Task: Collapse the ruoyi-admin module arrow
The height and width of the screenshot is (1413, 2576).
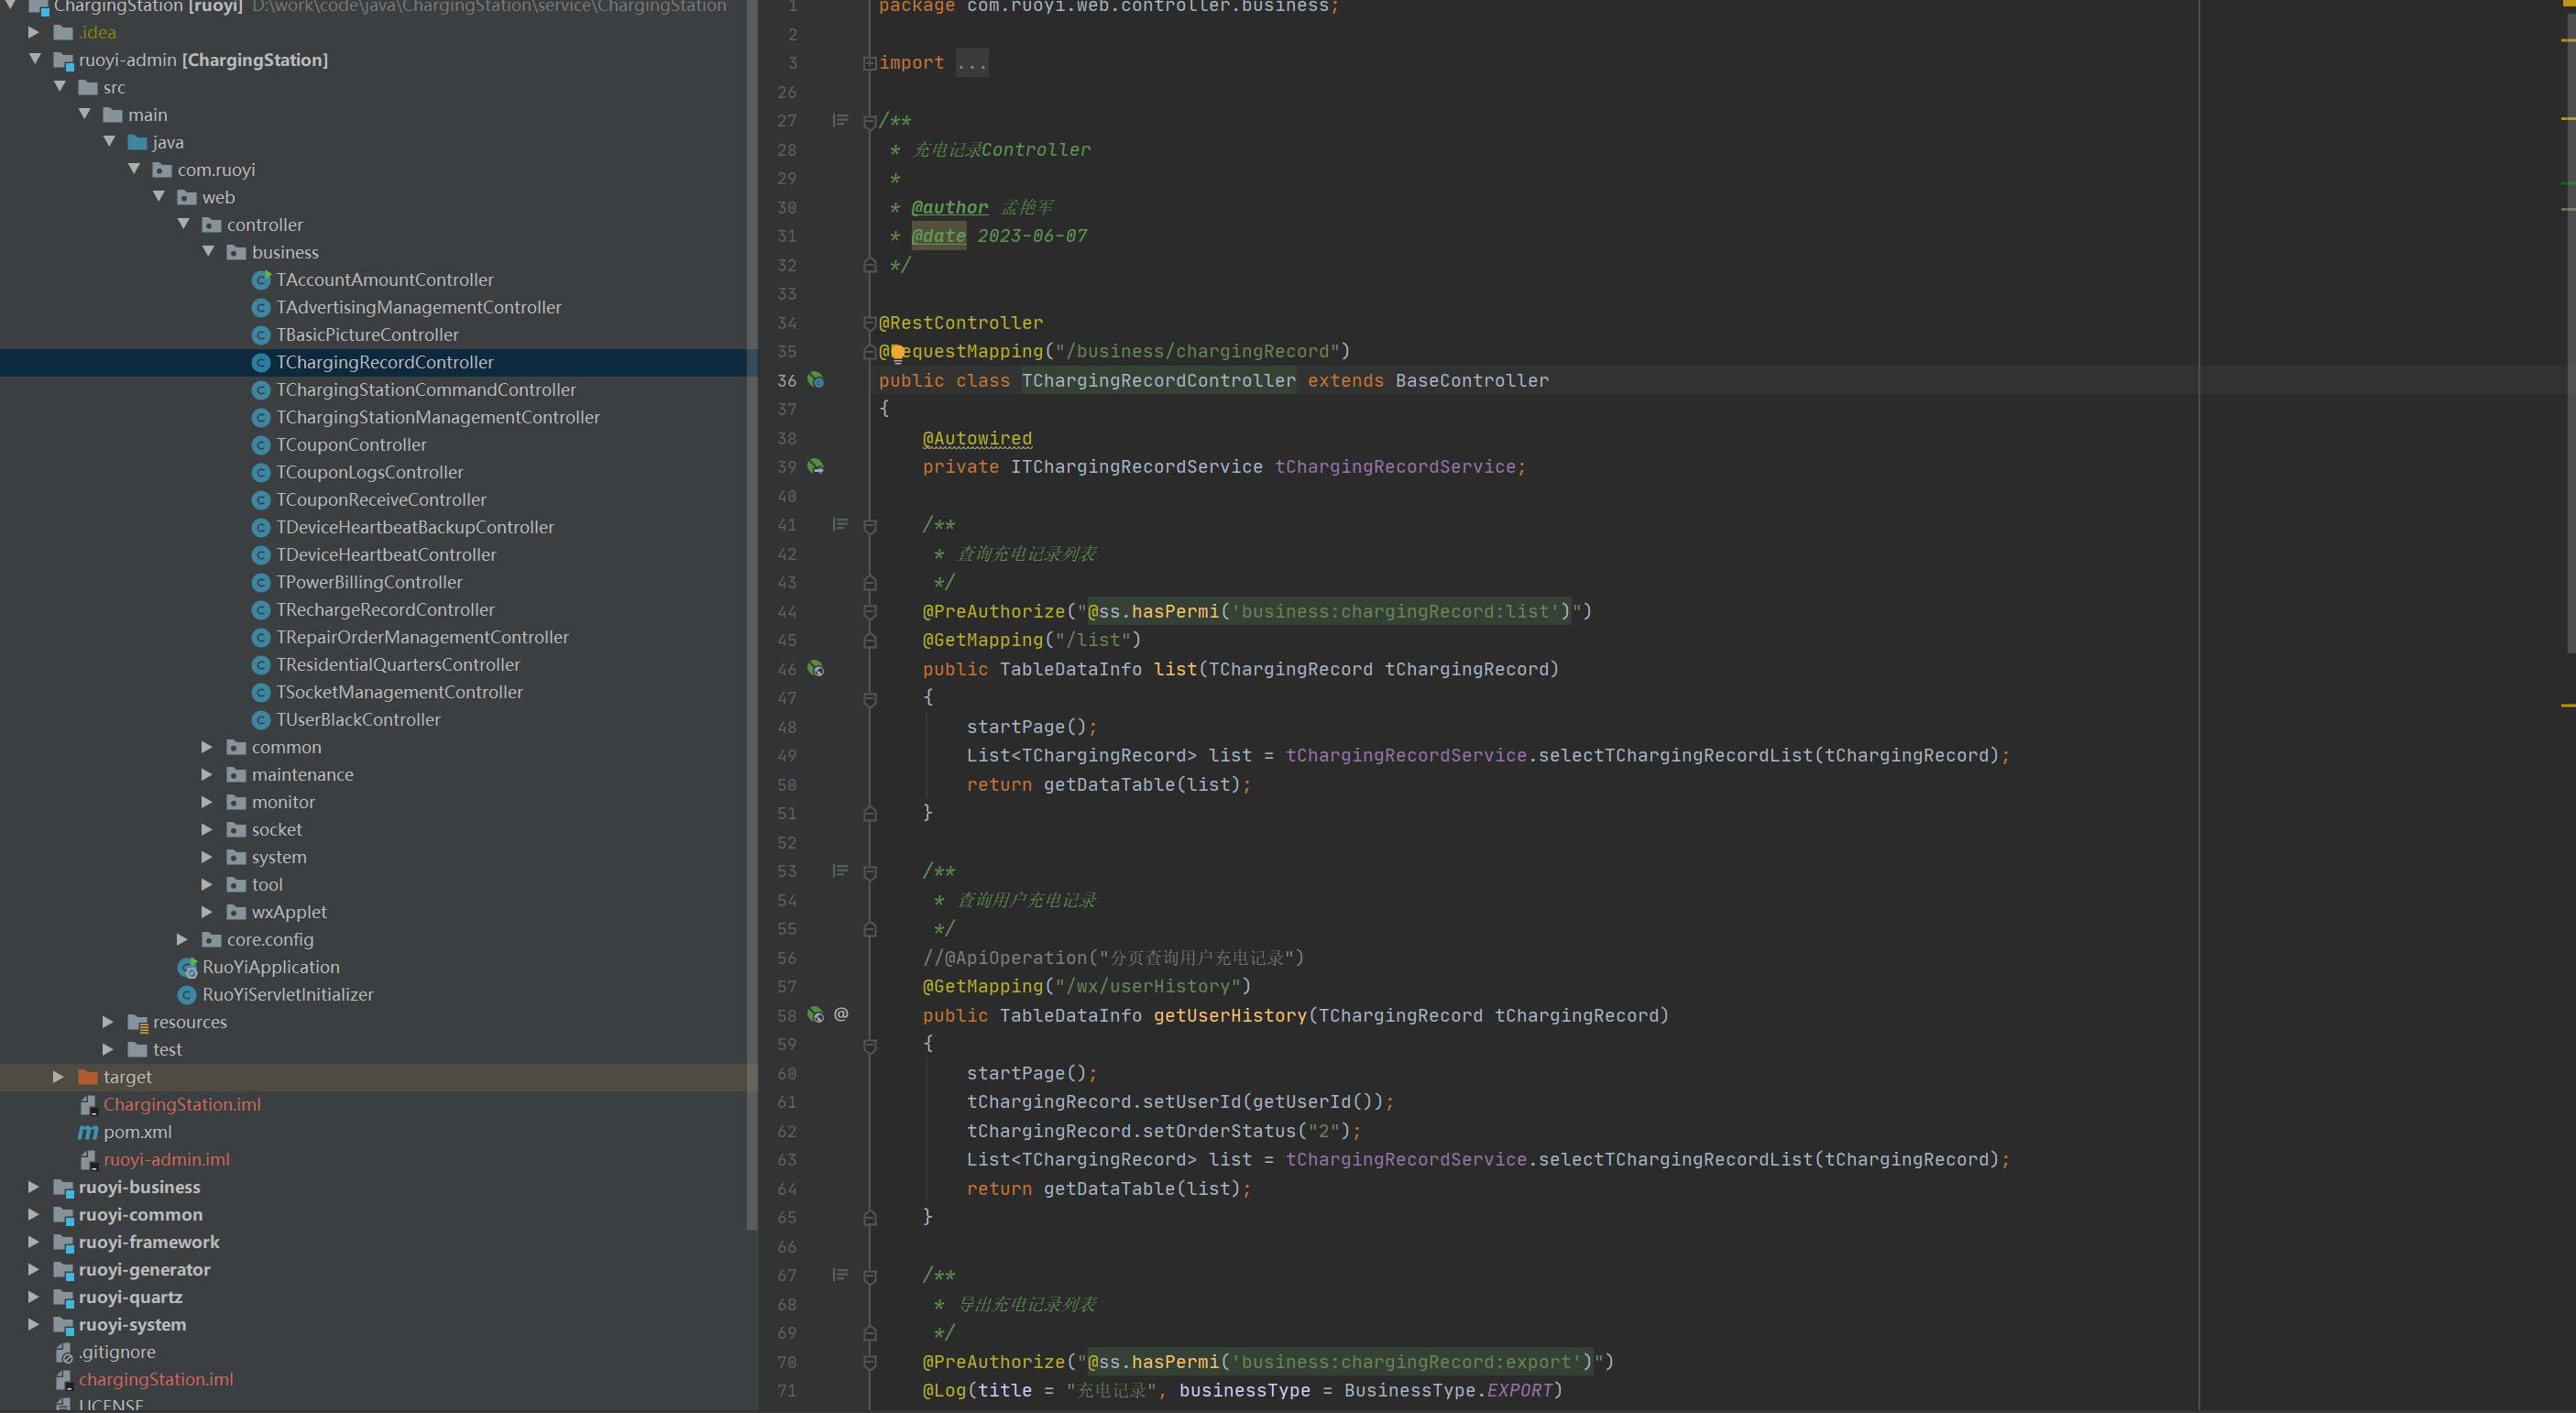Action: tap(34, 59)
